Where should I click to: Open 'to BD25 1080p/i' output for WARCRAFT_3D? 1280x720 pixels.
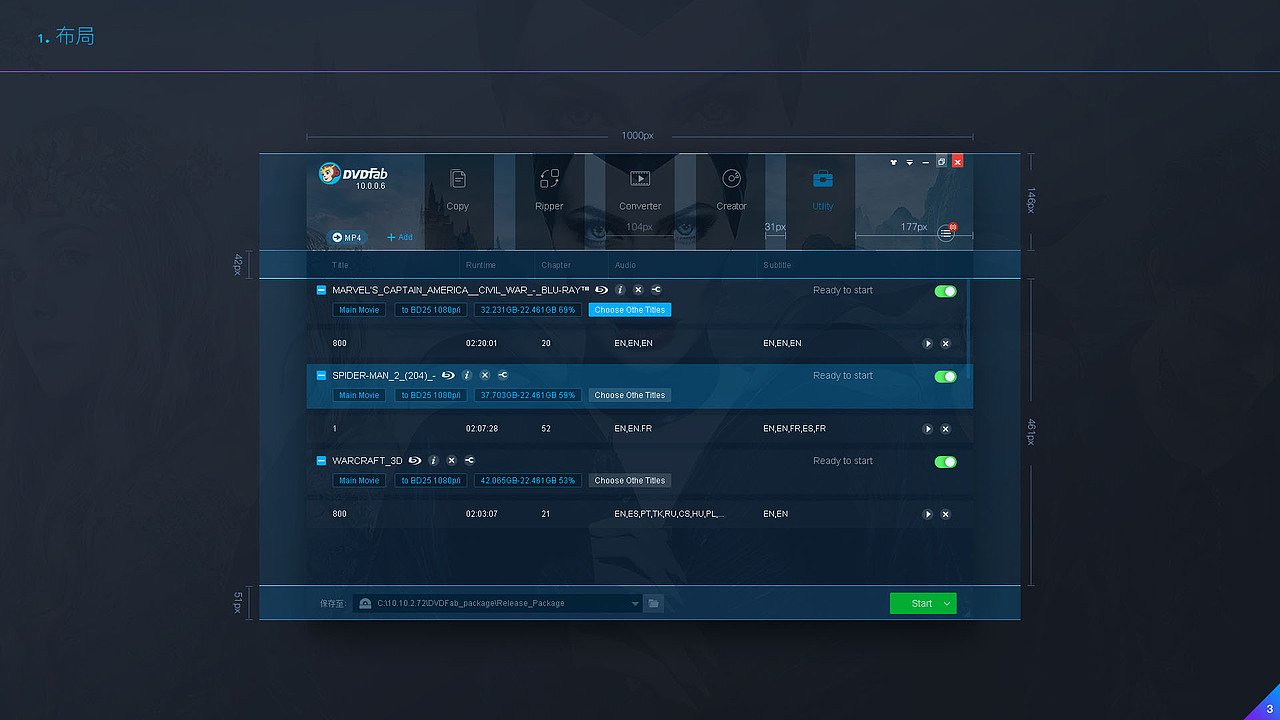point(431,481)
